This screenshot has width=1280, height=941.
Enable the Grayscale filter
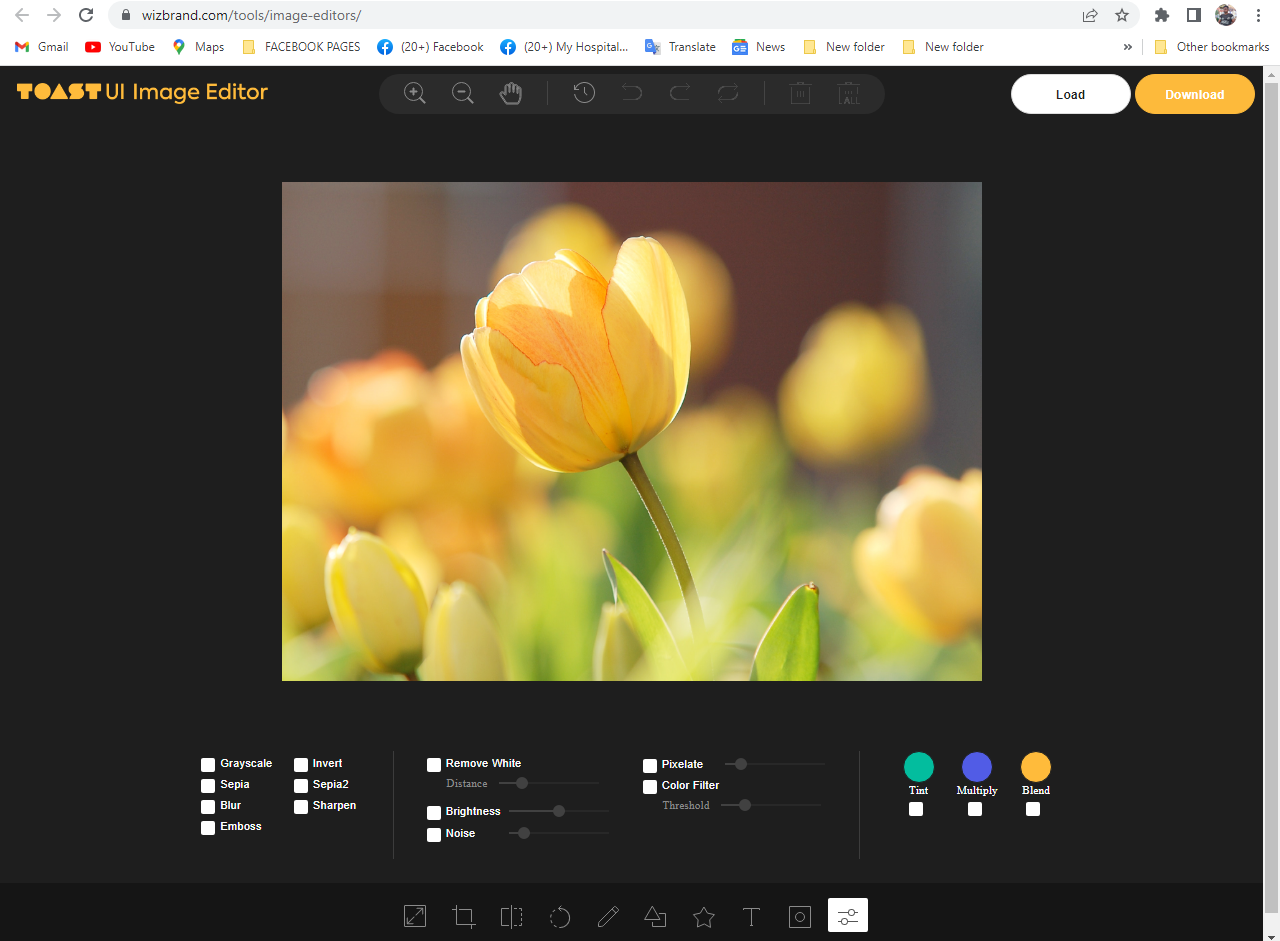(x=207, y=763)
